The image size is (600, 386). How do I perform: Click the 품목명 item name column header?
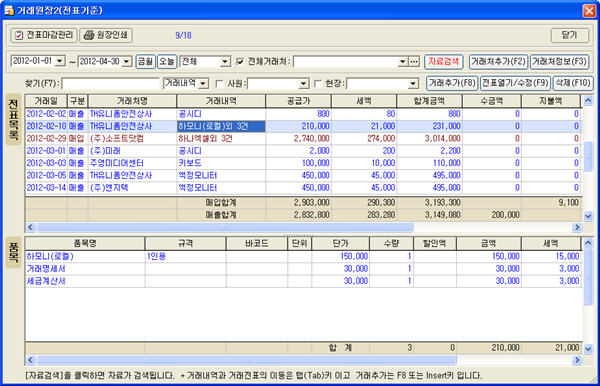85,243
